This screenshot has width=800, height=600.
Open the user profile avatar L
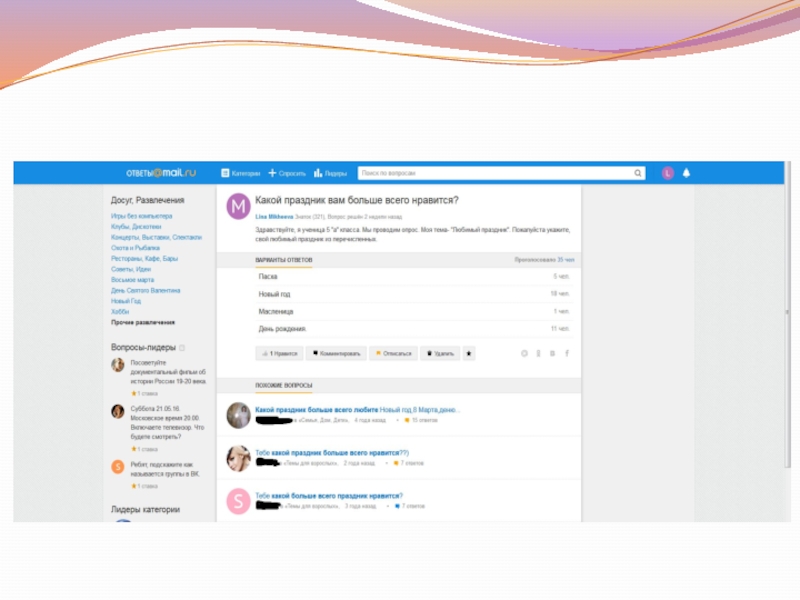pyautogui.click(x=668, y=173)
